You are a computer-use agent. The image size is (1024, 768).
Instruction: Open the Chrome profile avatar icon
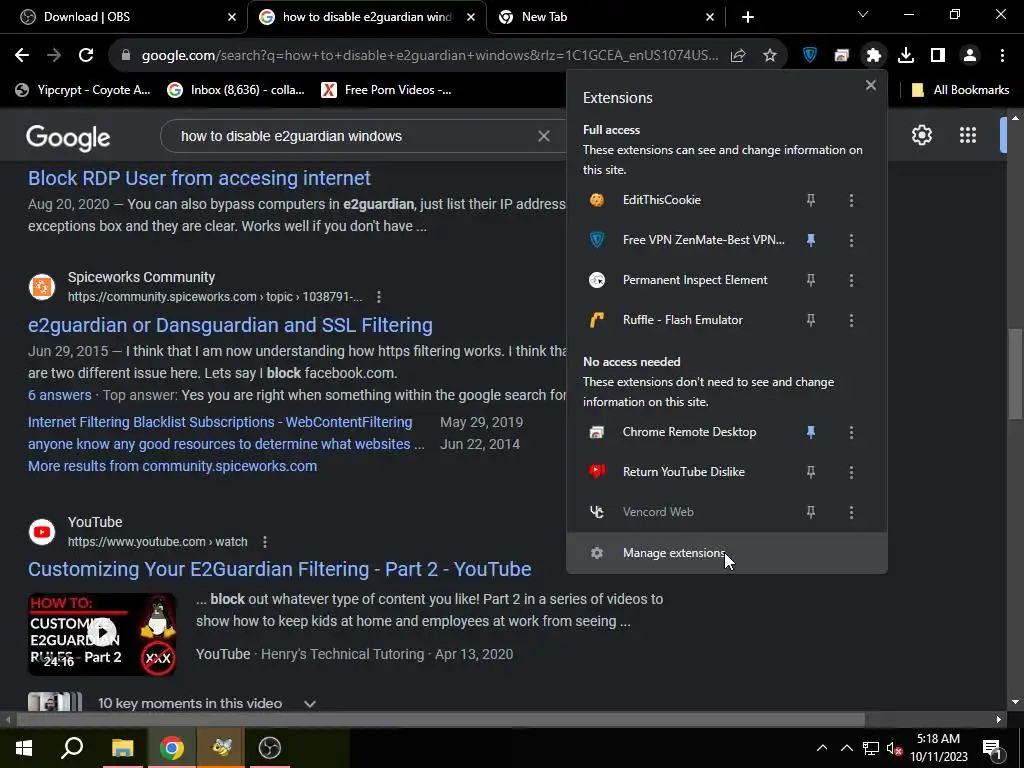[x=970, y=56]
